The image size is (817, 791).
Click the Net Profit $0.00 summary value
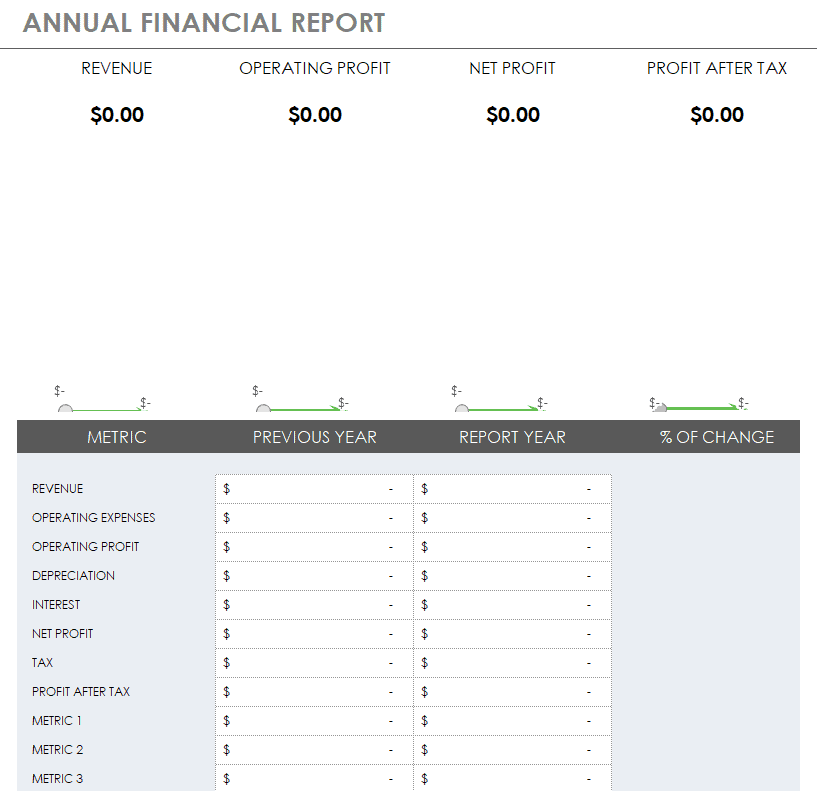click(513, 115)
